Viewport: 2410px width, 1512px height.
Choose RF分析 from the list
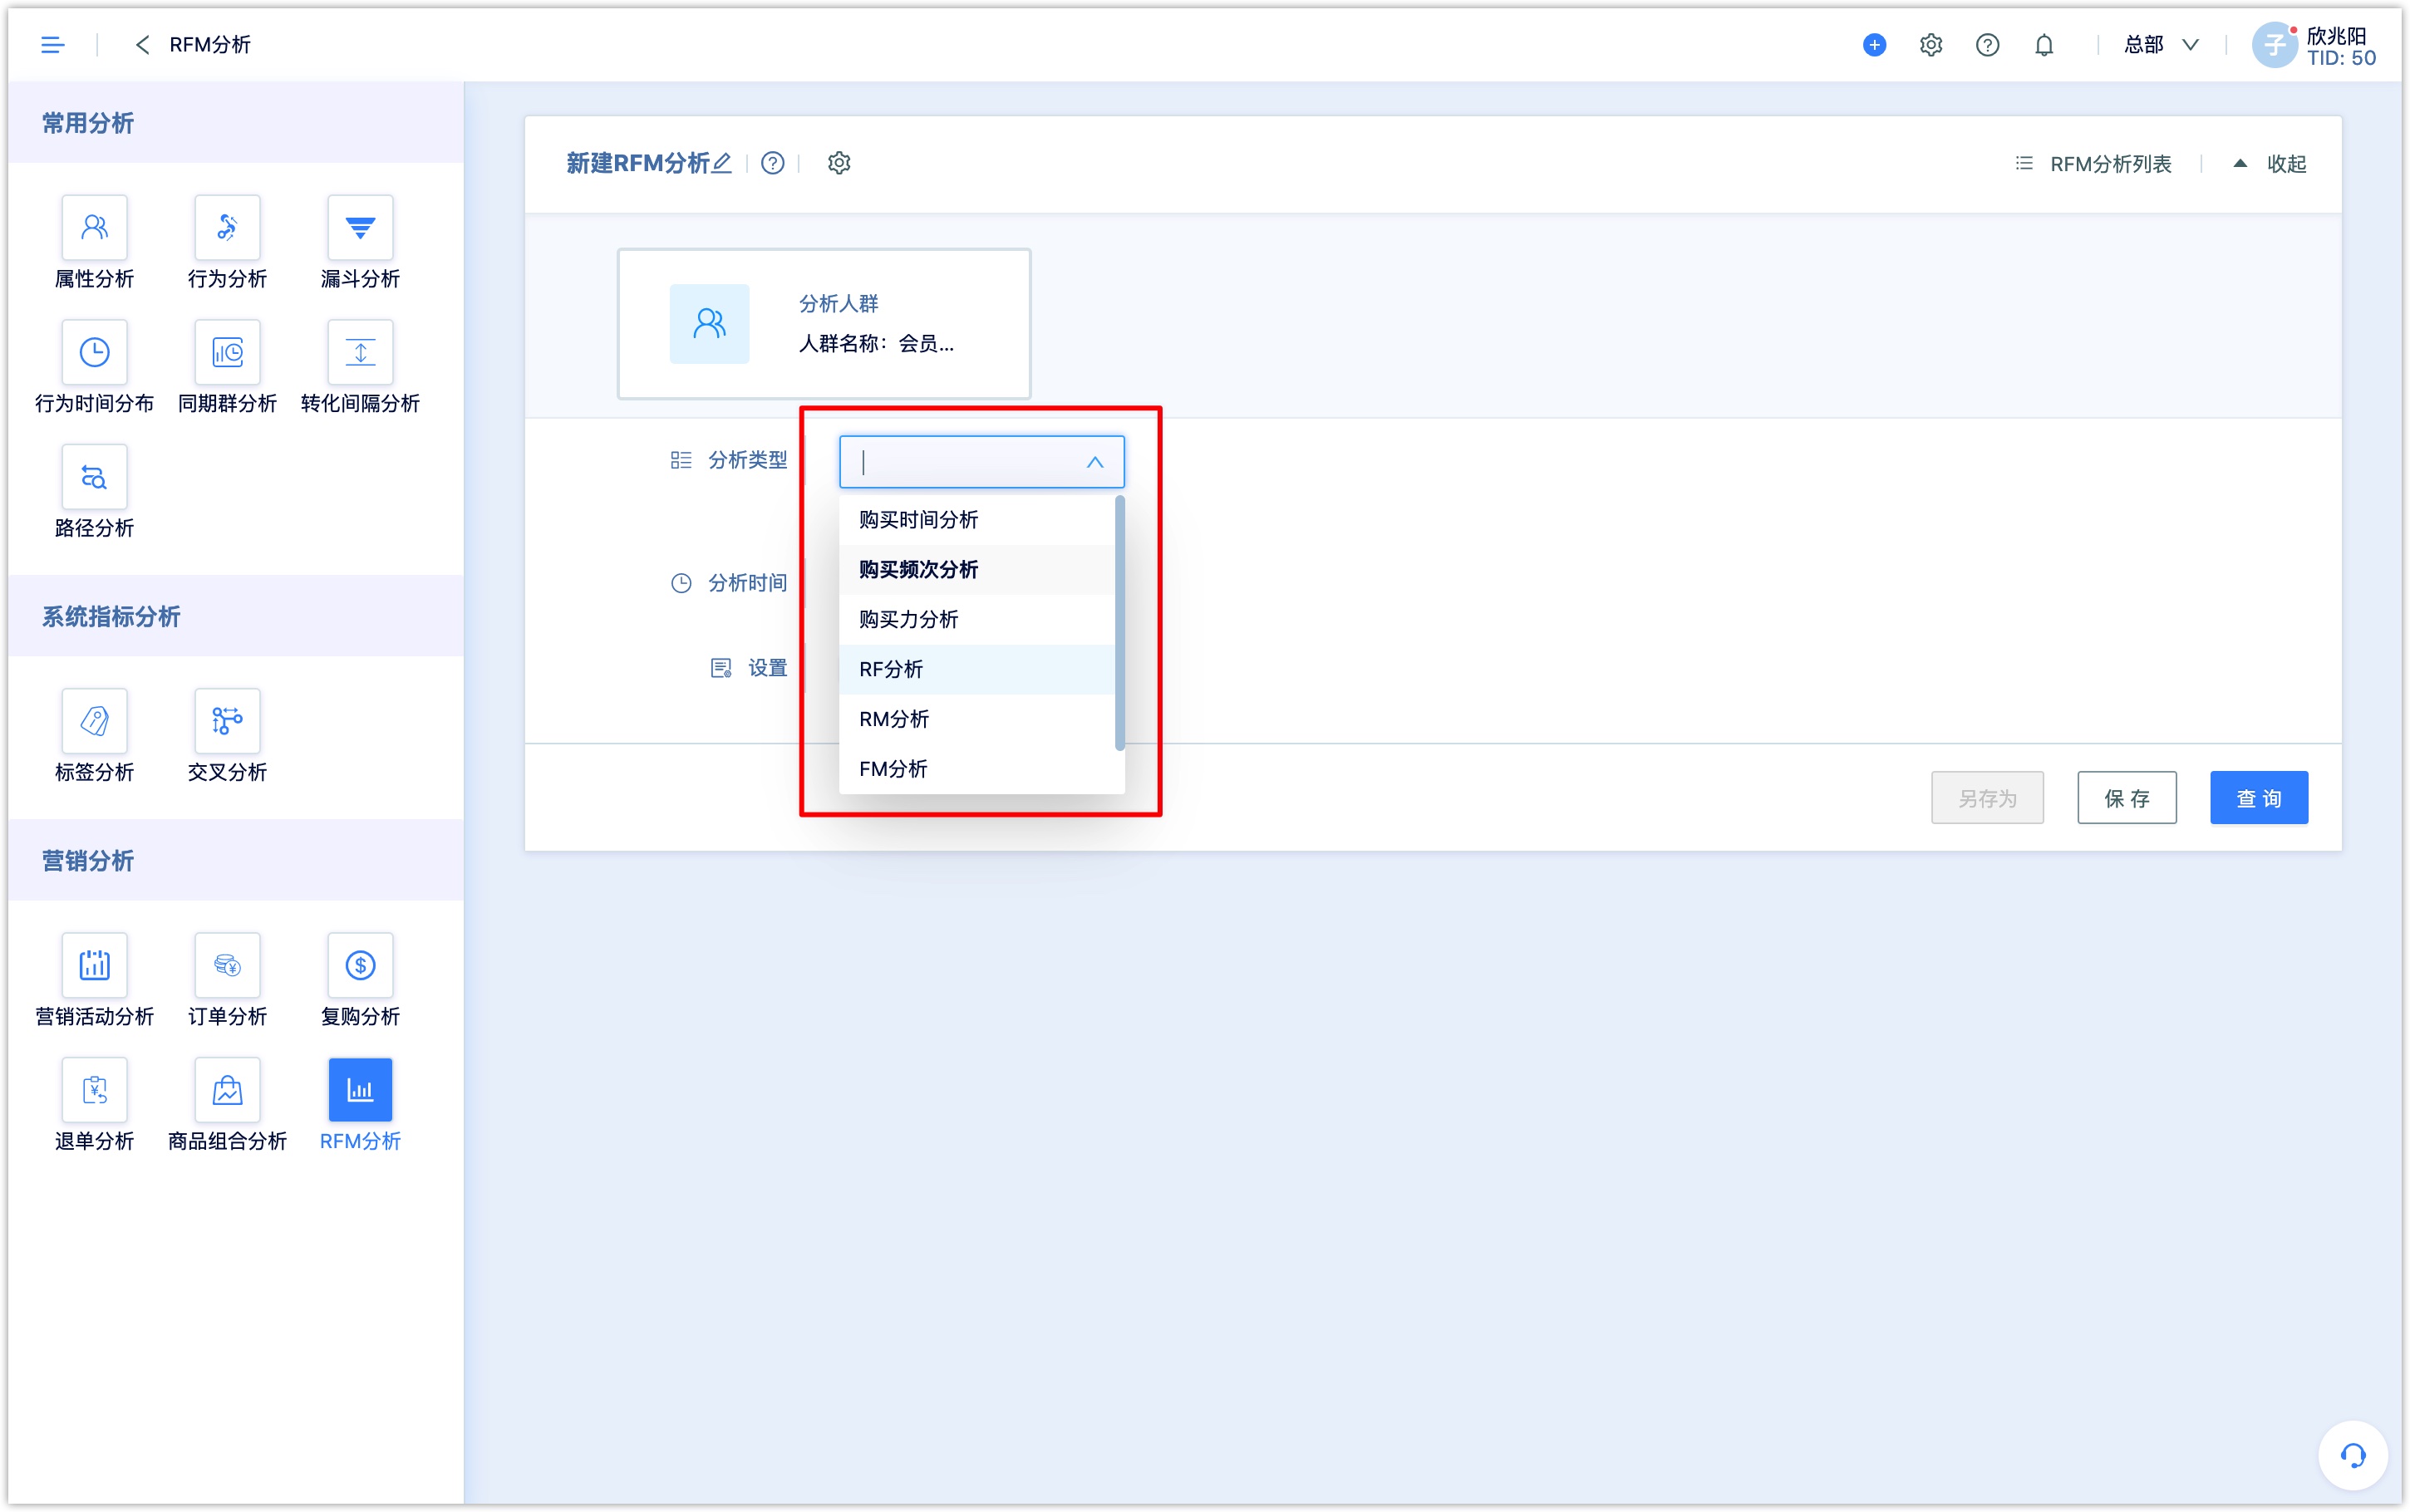click(977, 670)
